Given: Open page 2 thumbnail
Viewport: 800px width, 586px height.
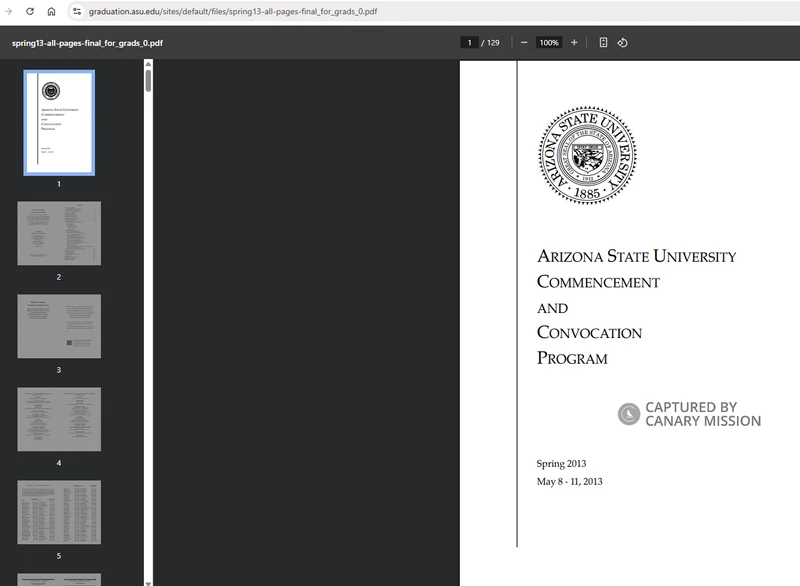Looking at the screenshot, I should tap(59, 233).
